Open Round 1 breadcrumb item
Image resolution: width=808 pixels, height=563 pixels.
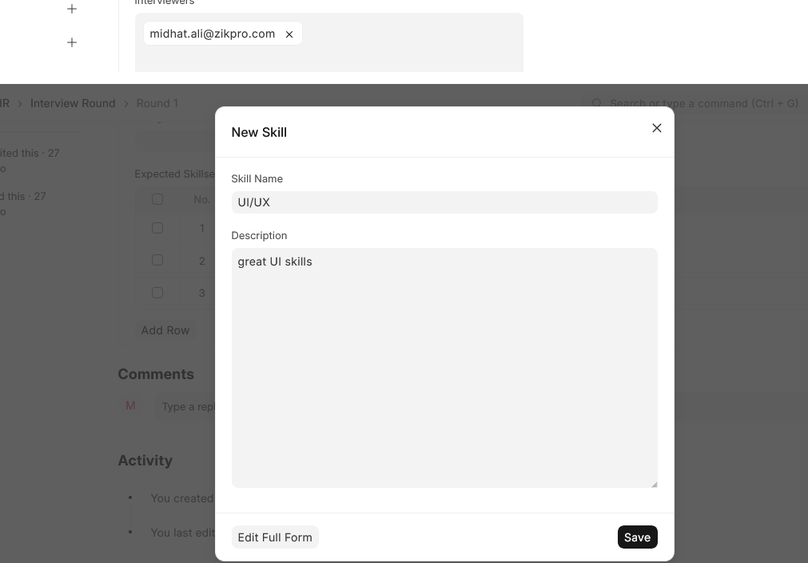[157, 103]
